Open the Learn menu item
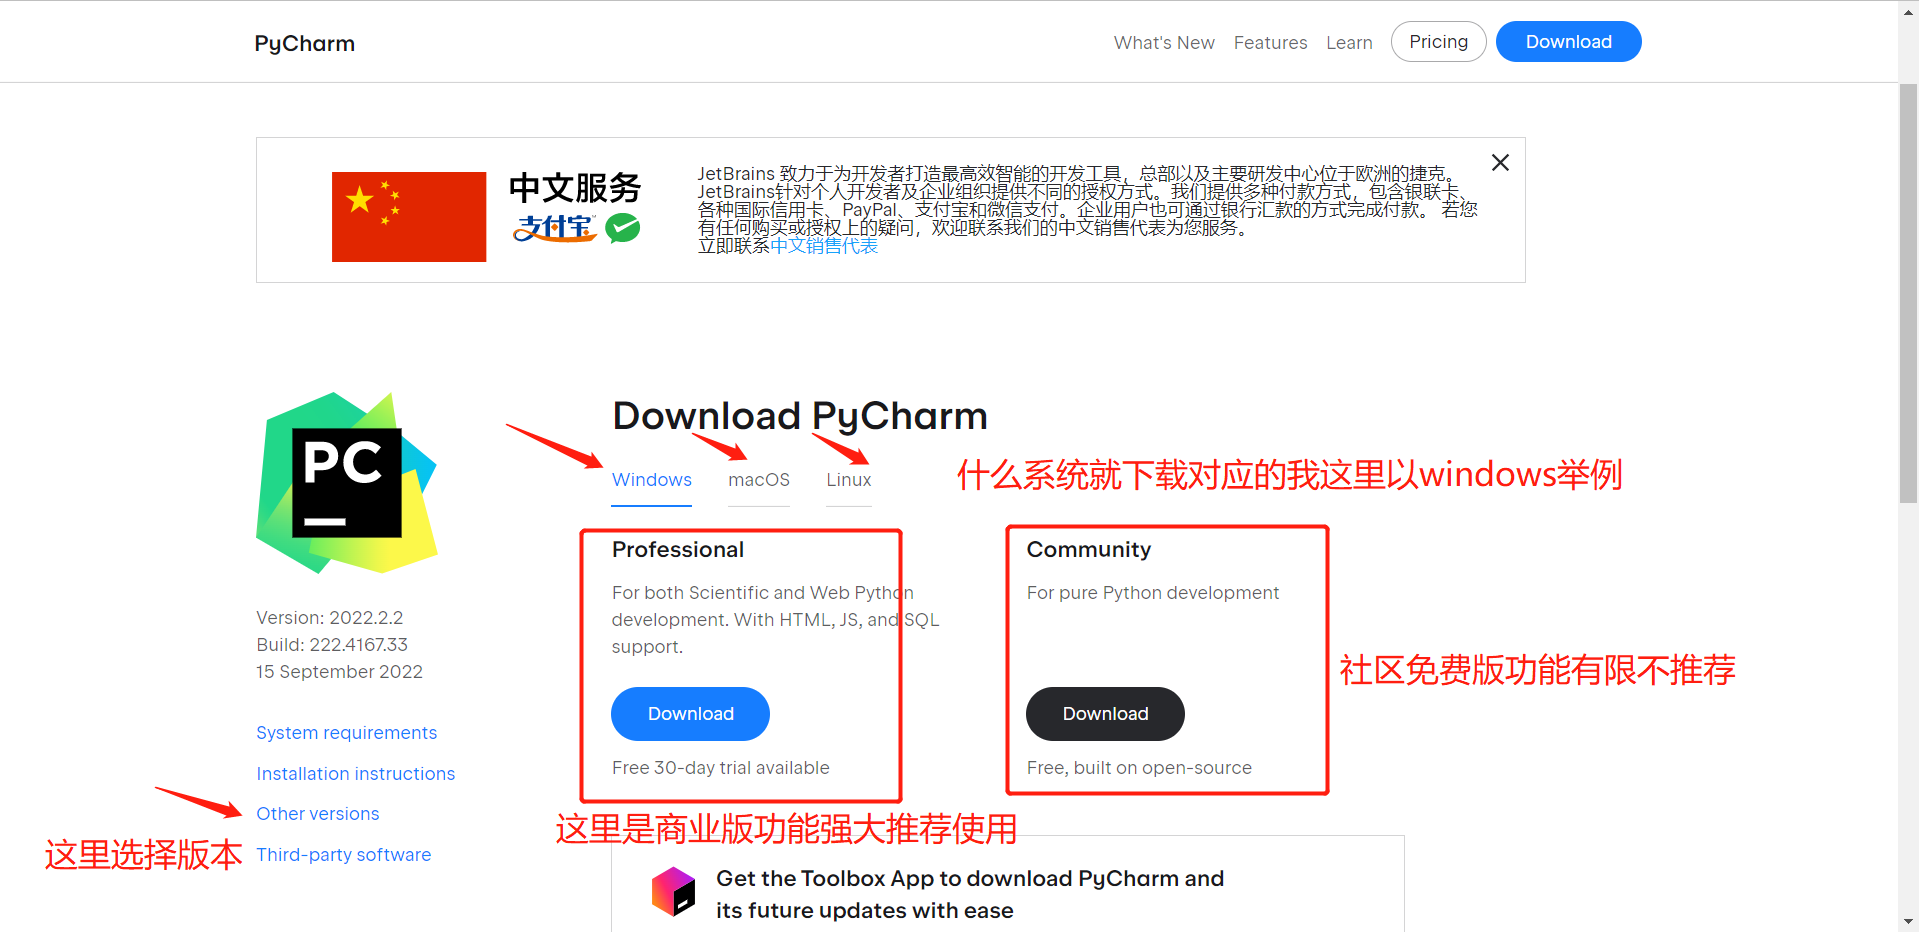This screenshot has width=1919, height=932. (x=1349, y=43)
